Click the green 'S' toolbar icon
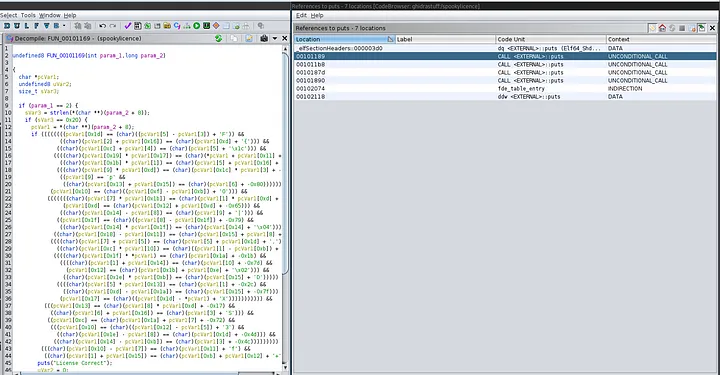 [x=147, y=26]
